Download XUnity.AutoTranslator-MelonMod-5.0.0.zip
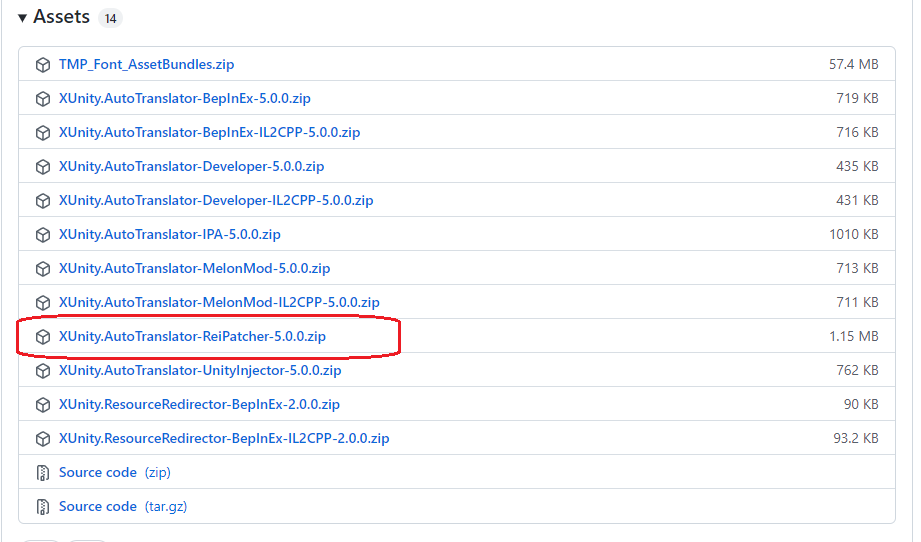The width and height of the screenshot is (921, 542). pyautogui.click(x=194, y=268)
